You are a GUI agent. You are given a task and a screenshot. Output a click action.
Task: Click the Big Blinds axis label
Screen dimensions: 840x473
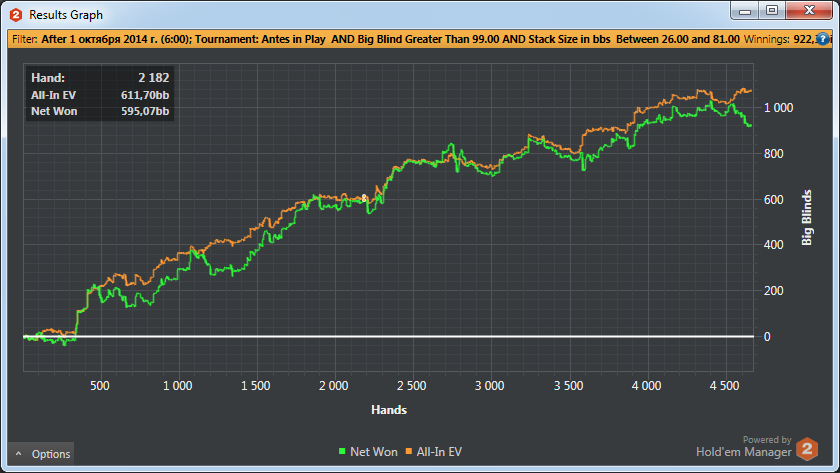click(807, 218)
